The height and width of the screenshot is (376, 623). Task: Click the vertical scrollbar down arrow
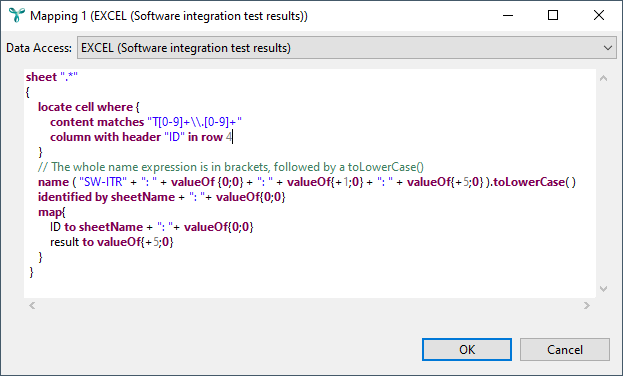pyautogui.click(x=604, y=289)
